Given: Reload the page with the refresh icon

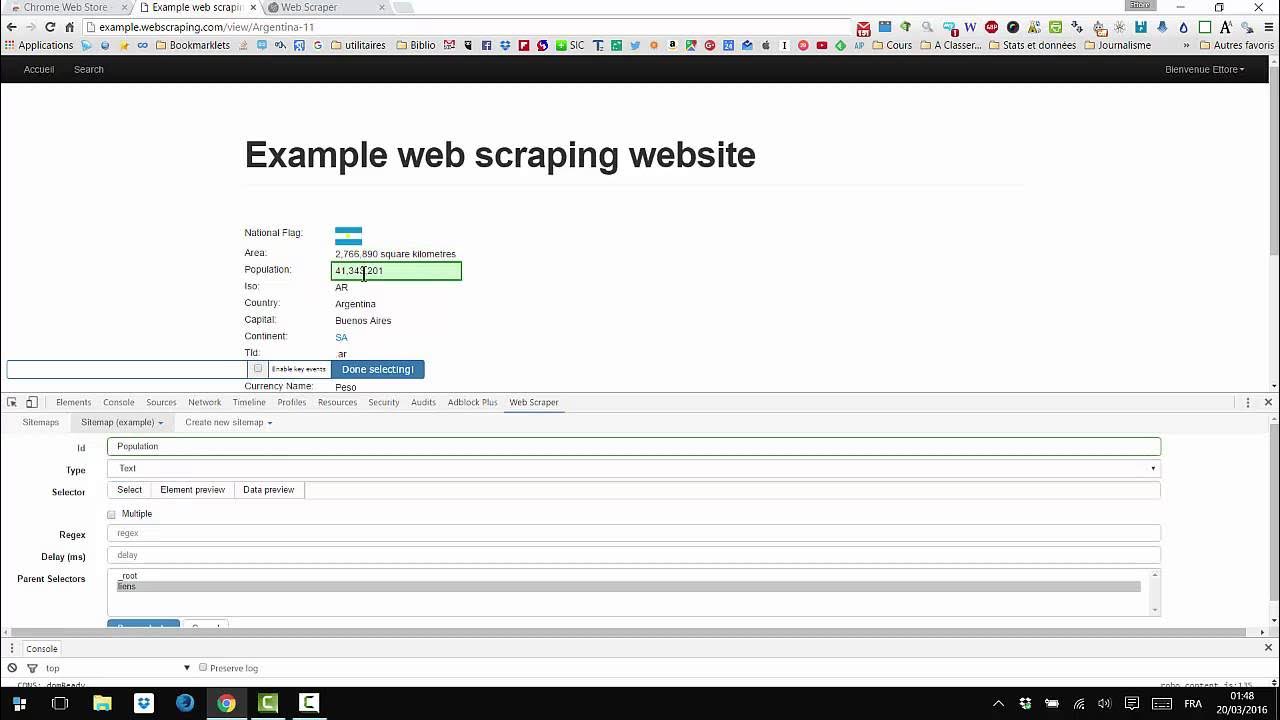Looking at the screenshot, I should pyautogui.click(x=50, y=27).
